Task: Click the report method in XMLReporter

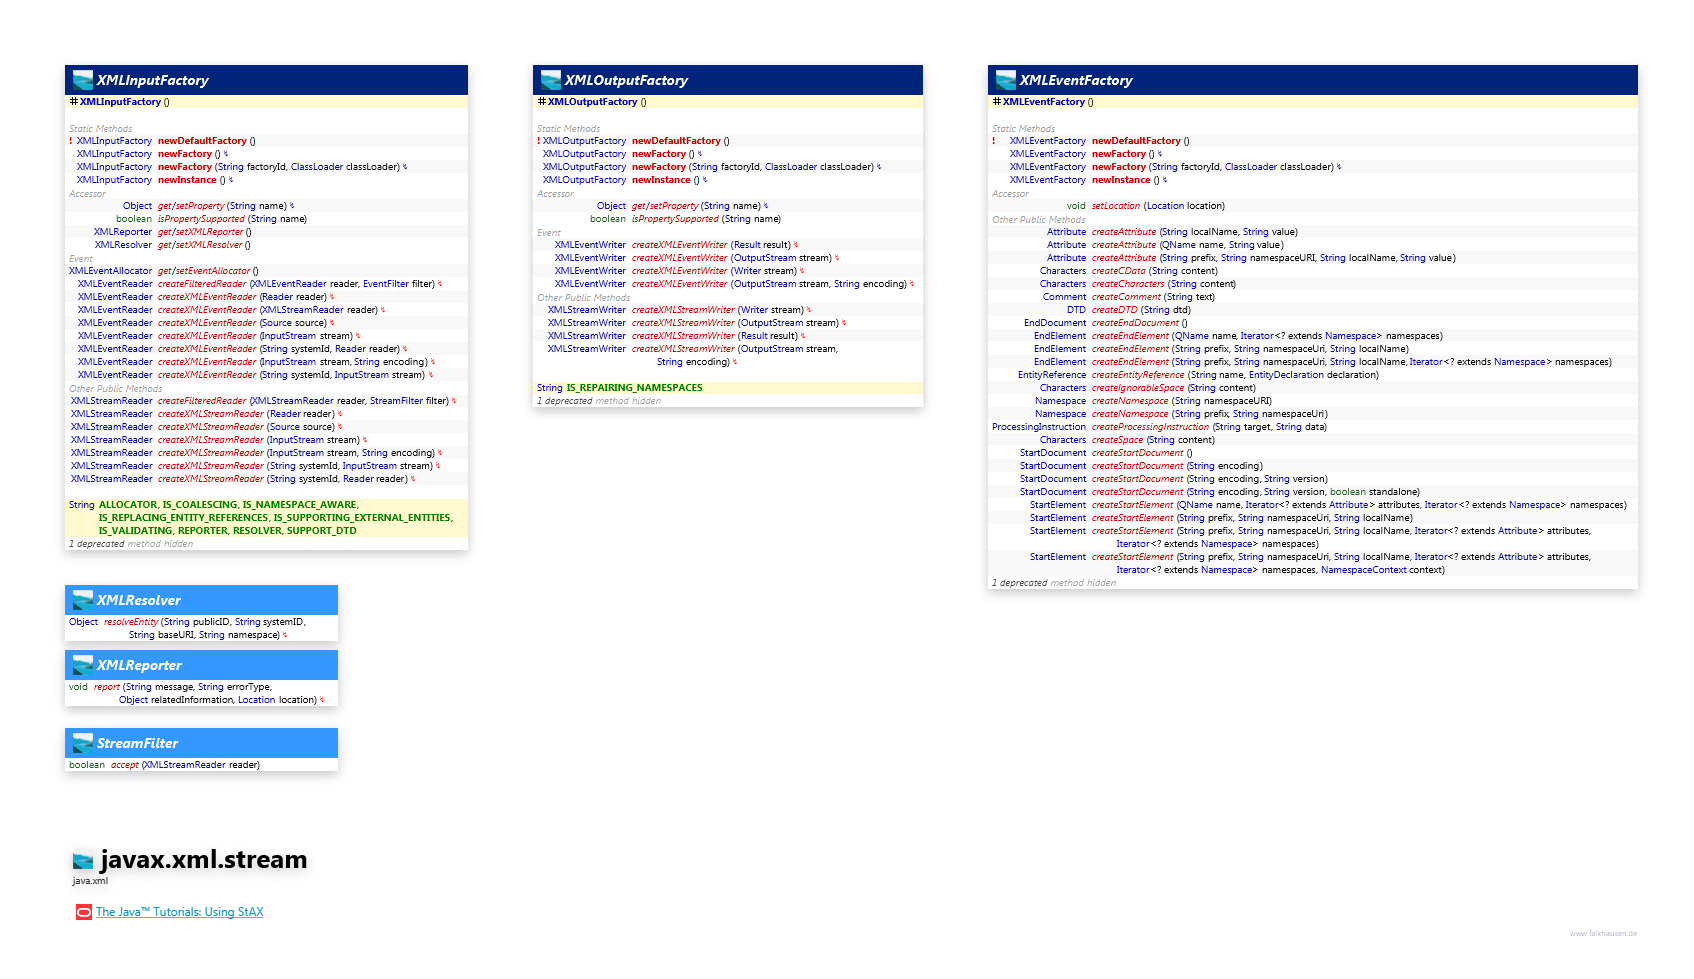Action: tap(107, 687)
